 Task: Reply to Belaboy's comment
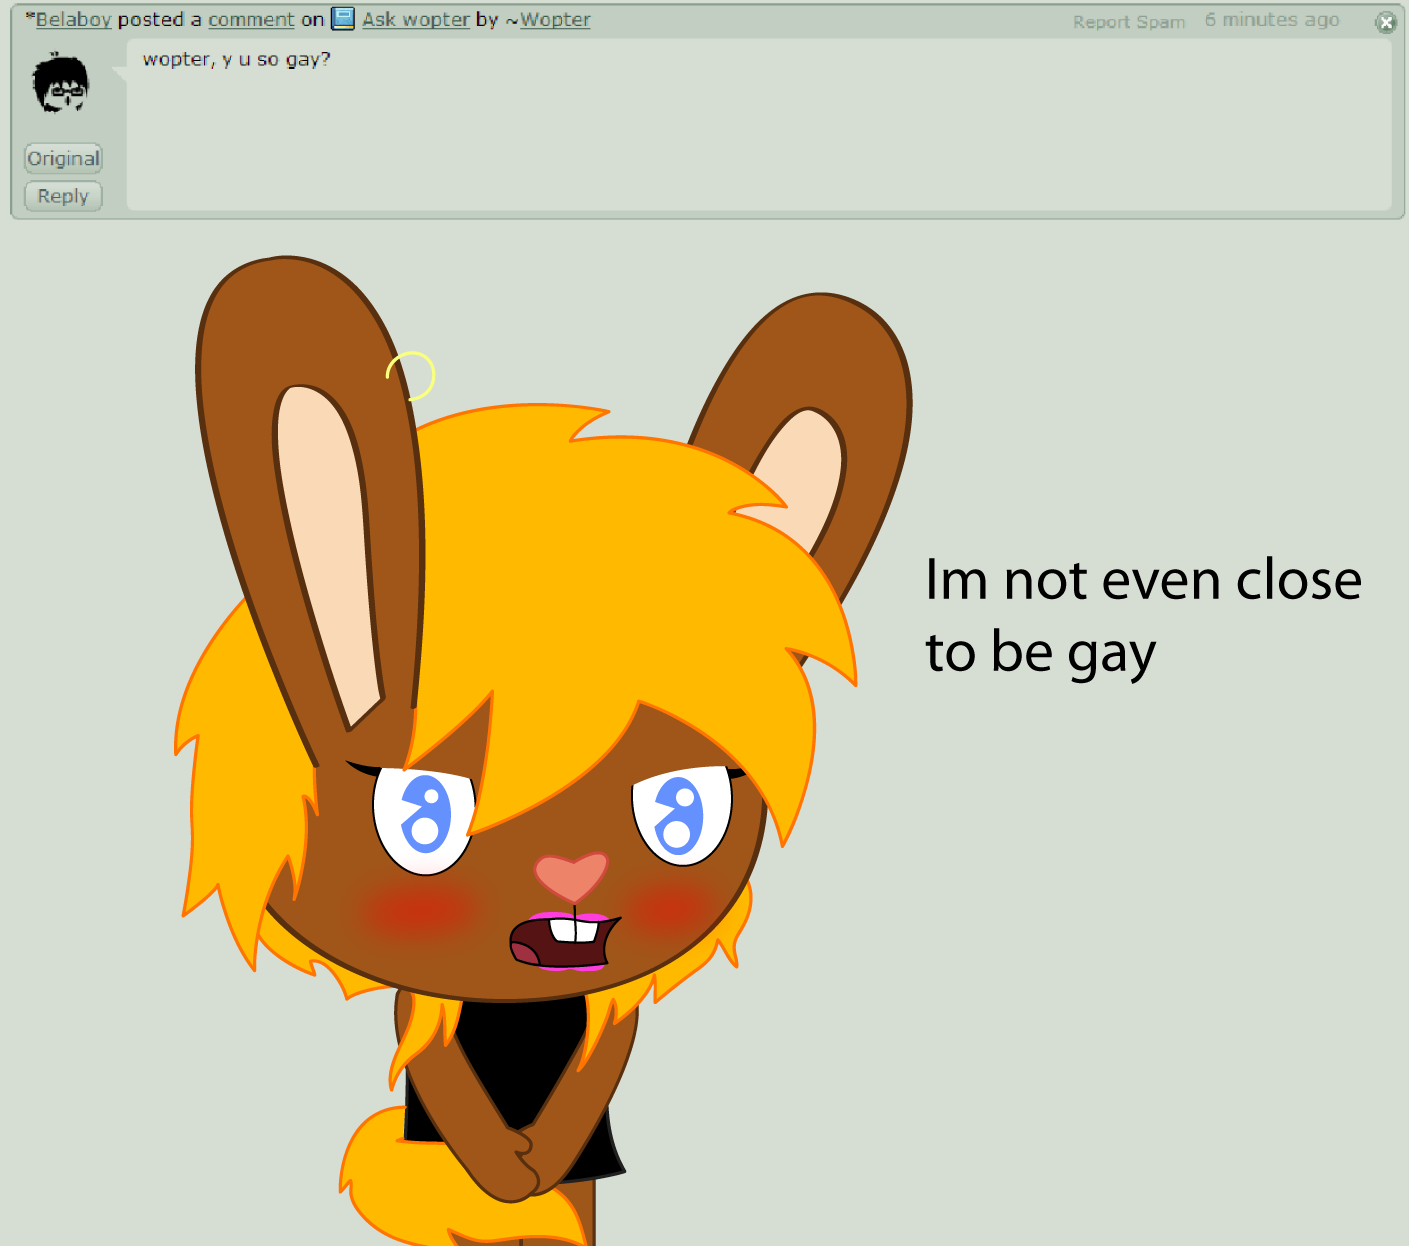[63, 196]
